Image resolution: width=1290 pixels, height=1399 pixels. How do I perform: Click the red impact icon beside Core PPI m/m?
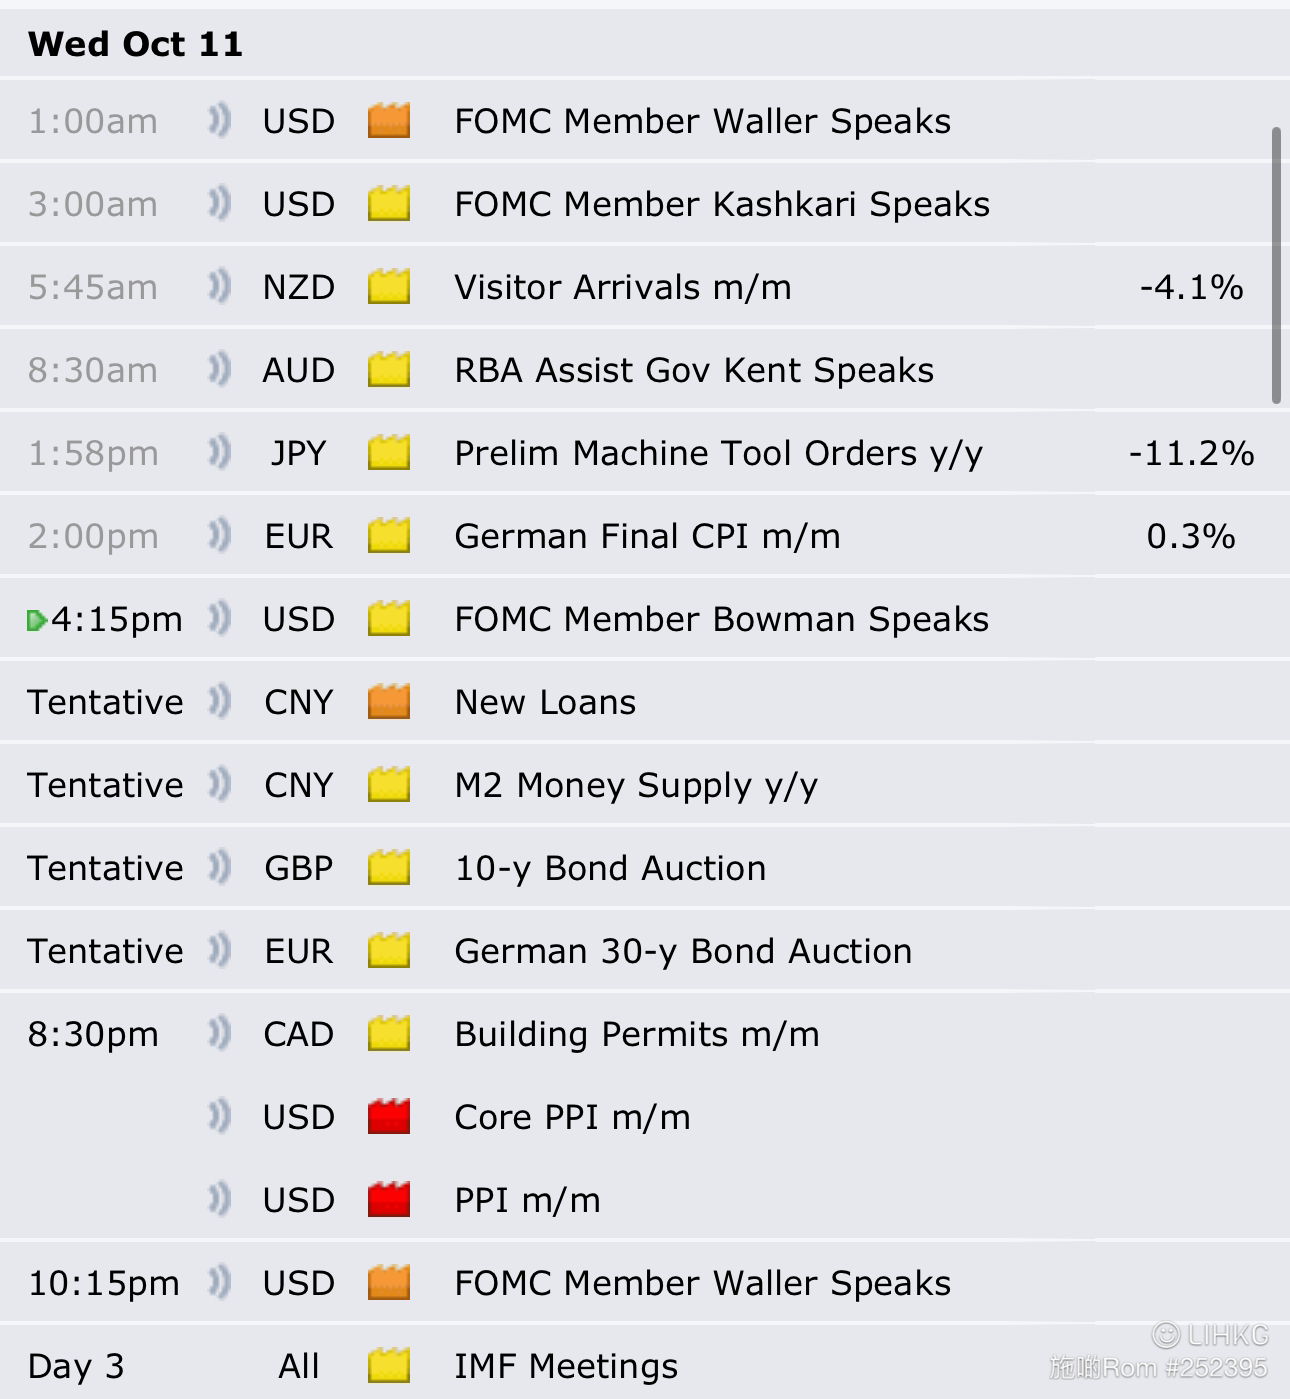[389, 1117]
